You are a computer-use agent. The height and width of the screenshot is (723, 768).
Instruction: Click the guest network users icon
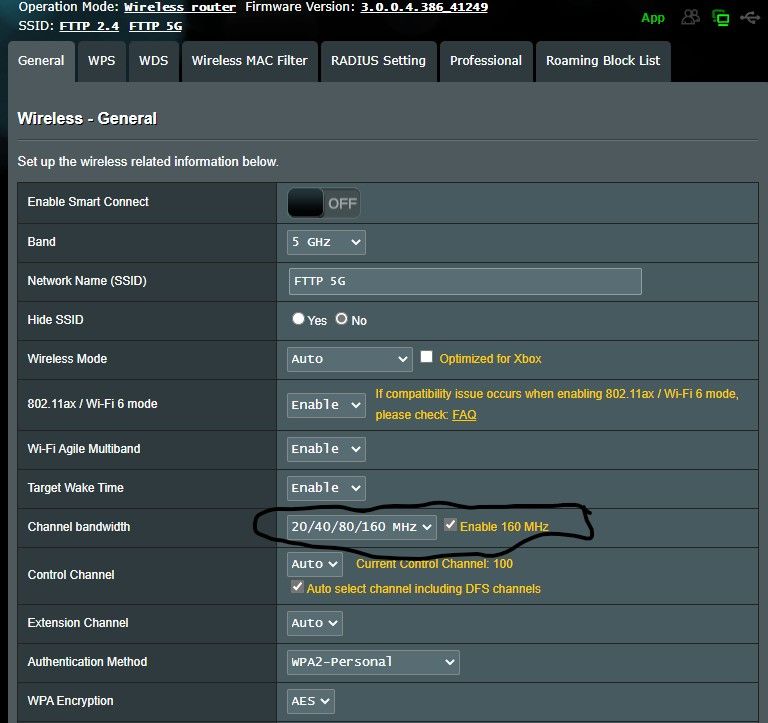tap(690, 17)
